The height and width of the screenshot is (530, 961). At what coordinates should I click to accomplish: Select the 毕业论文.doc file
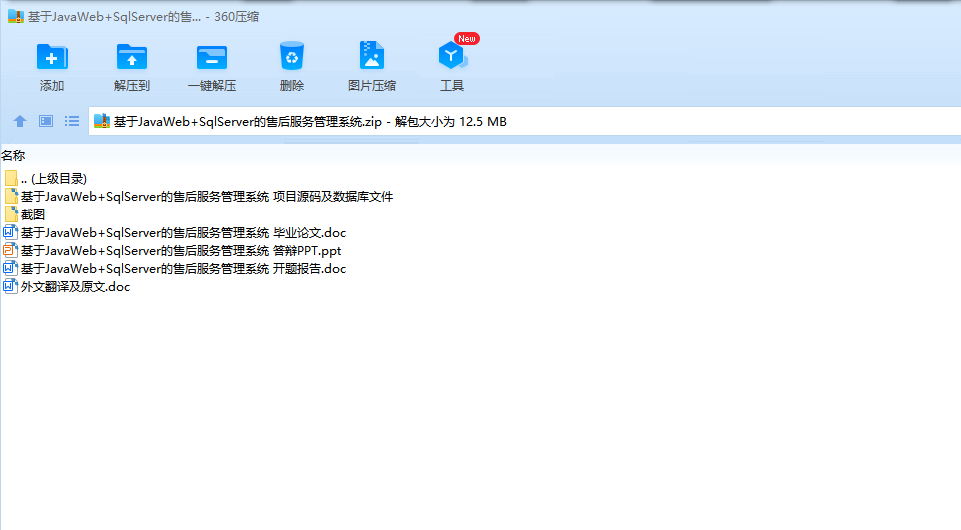click(x=175, y=233)
